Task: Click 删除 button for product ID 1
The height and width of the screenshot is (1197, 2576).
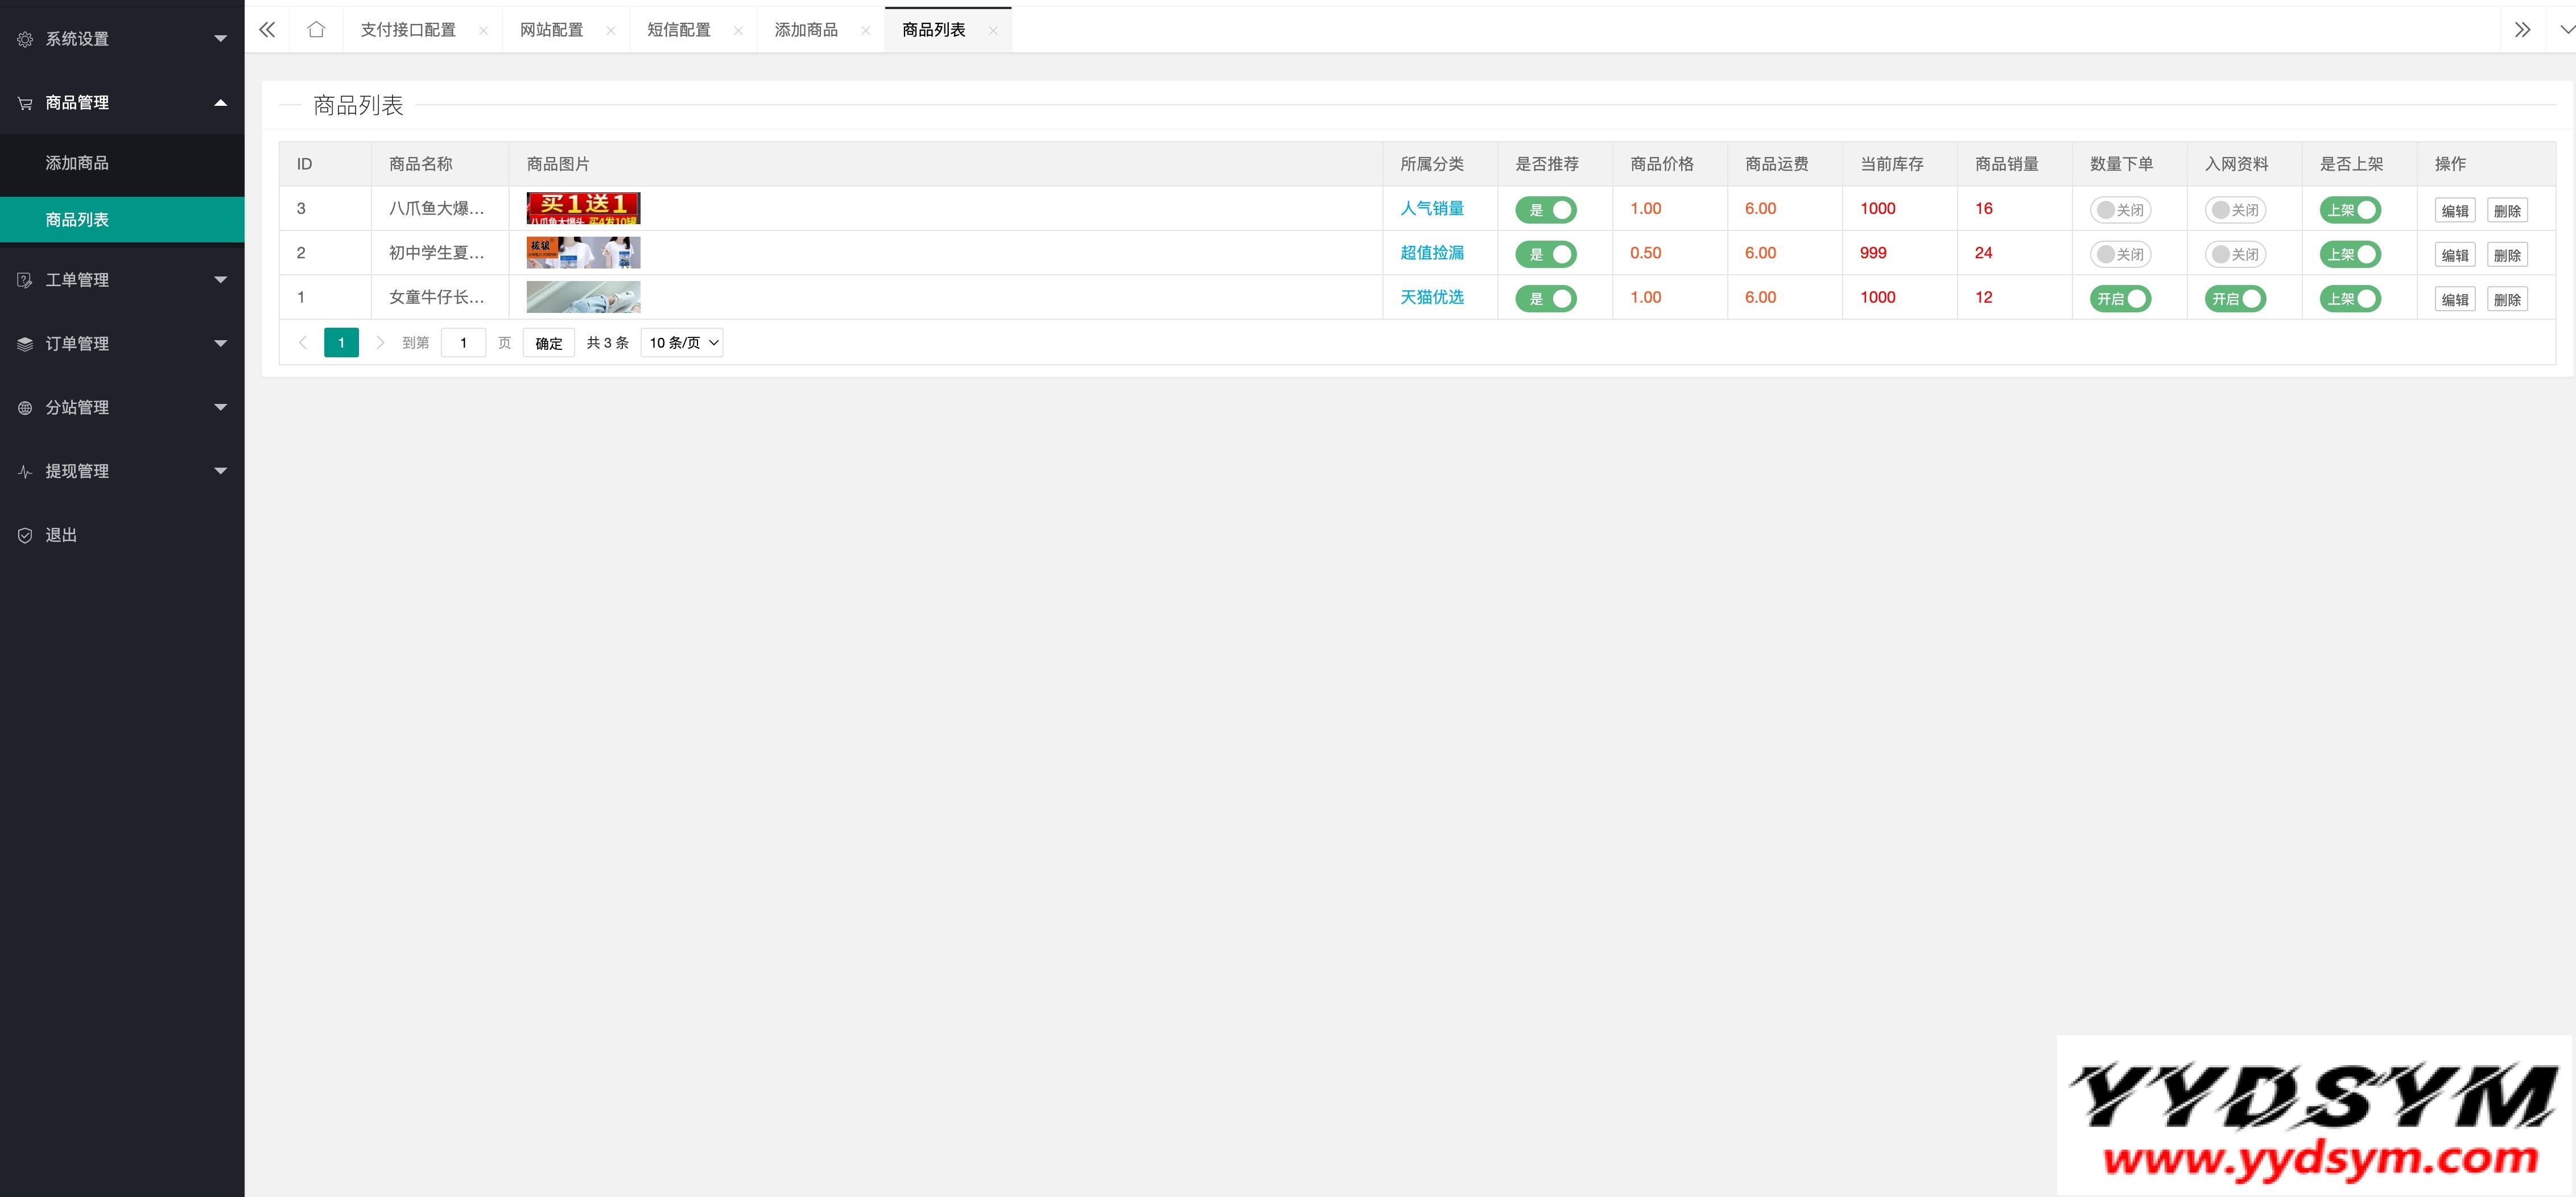Action: (2506, 299)
